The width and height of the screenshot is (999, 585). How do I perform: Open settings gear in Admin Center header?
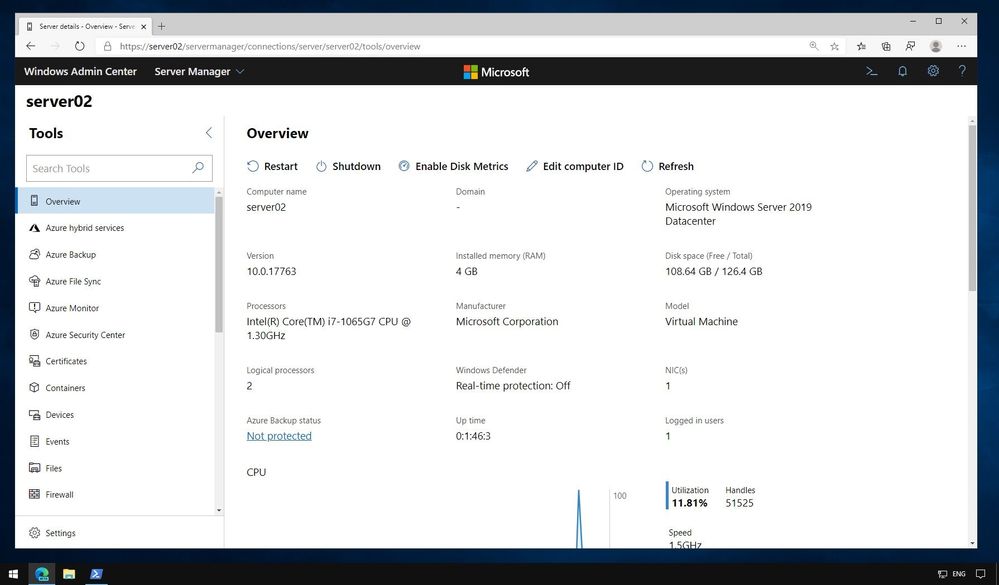933,71
